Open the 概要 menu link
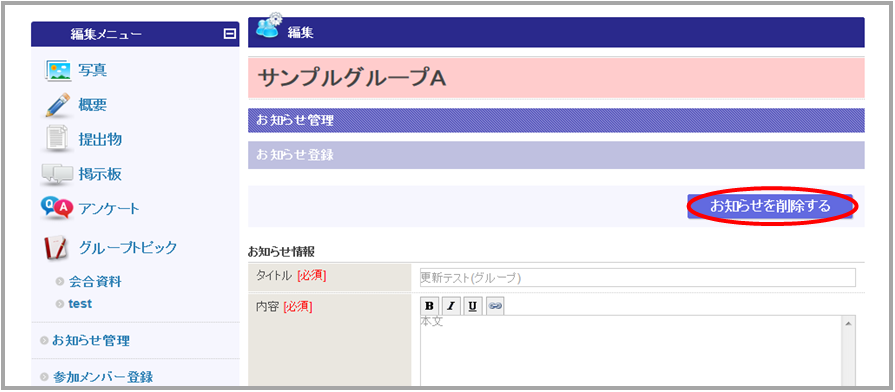 pyautogui.click(x=92, y=105)
